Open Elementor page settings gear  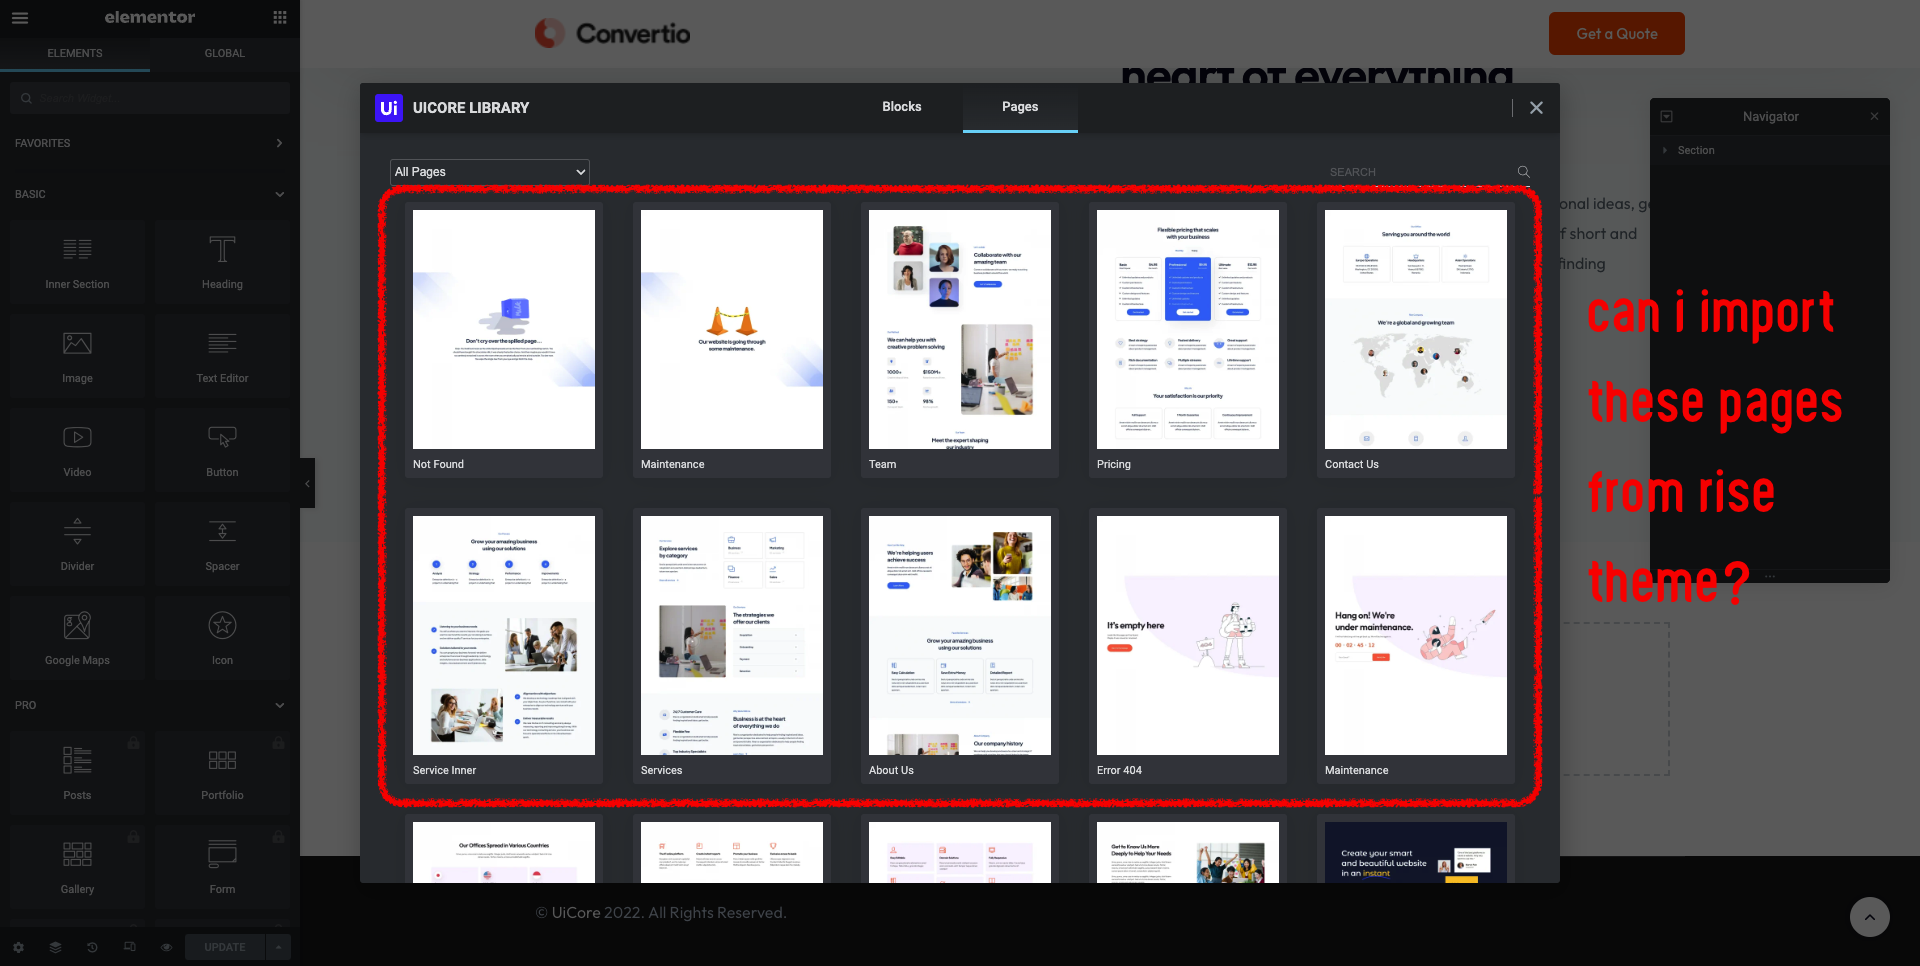(18, 947)
